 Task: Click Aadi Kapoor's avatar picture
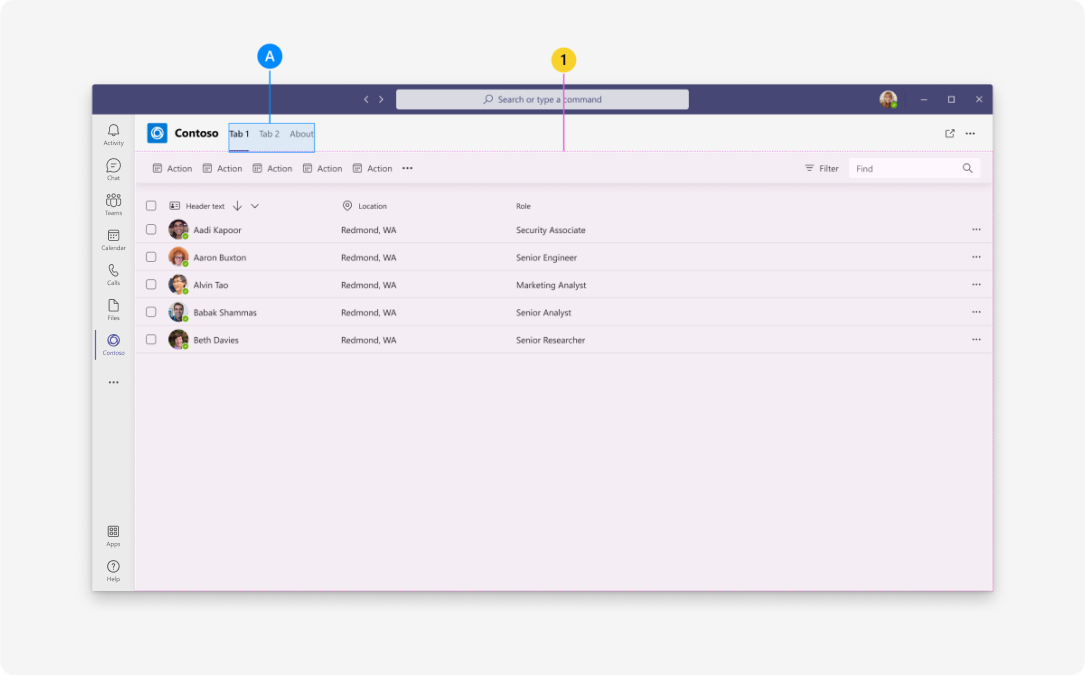(x=178, y=229)
